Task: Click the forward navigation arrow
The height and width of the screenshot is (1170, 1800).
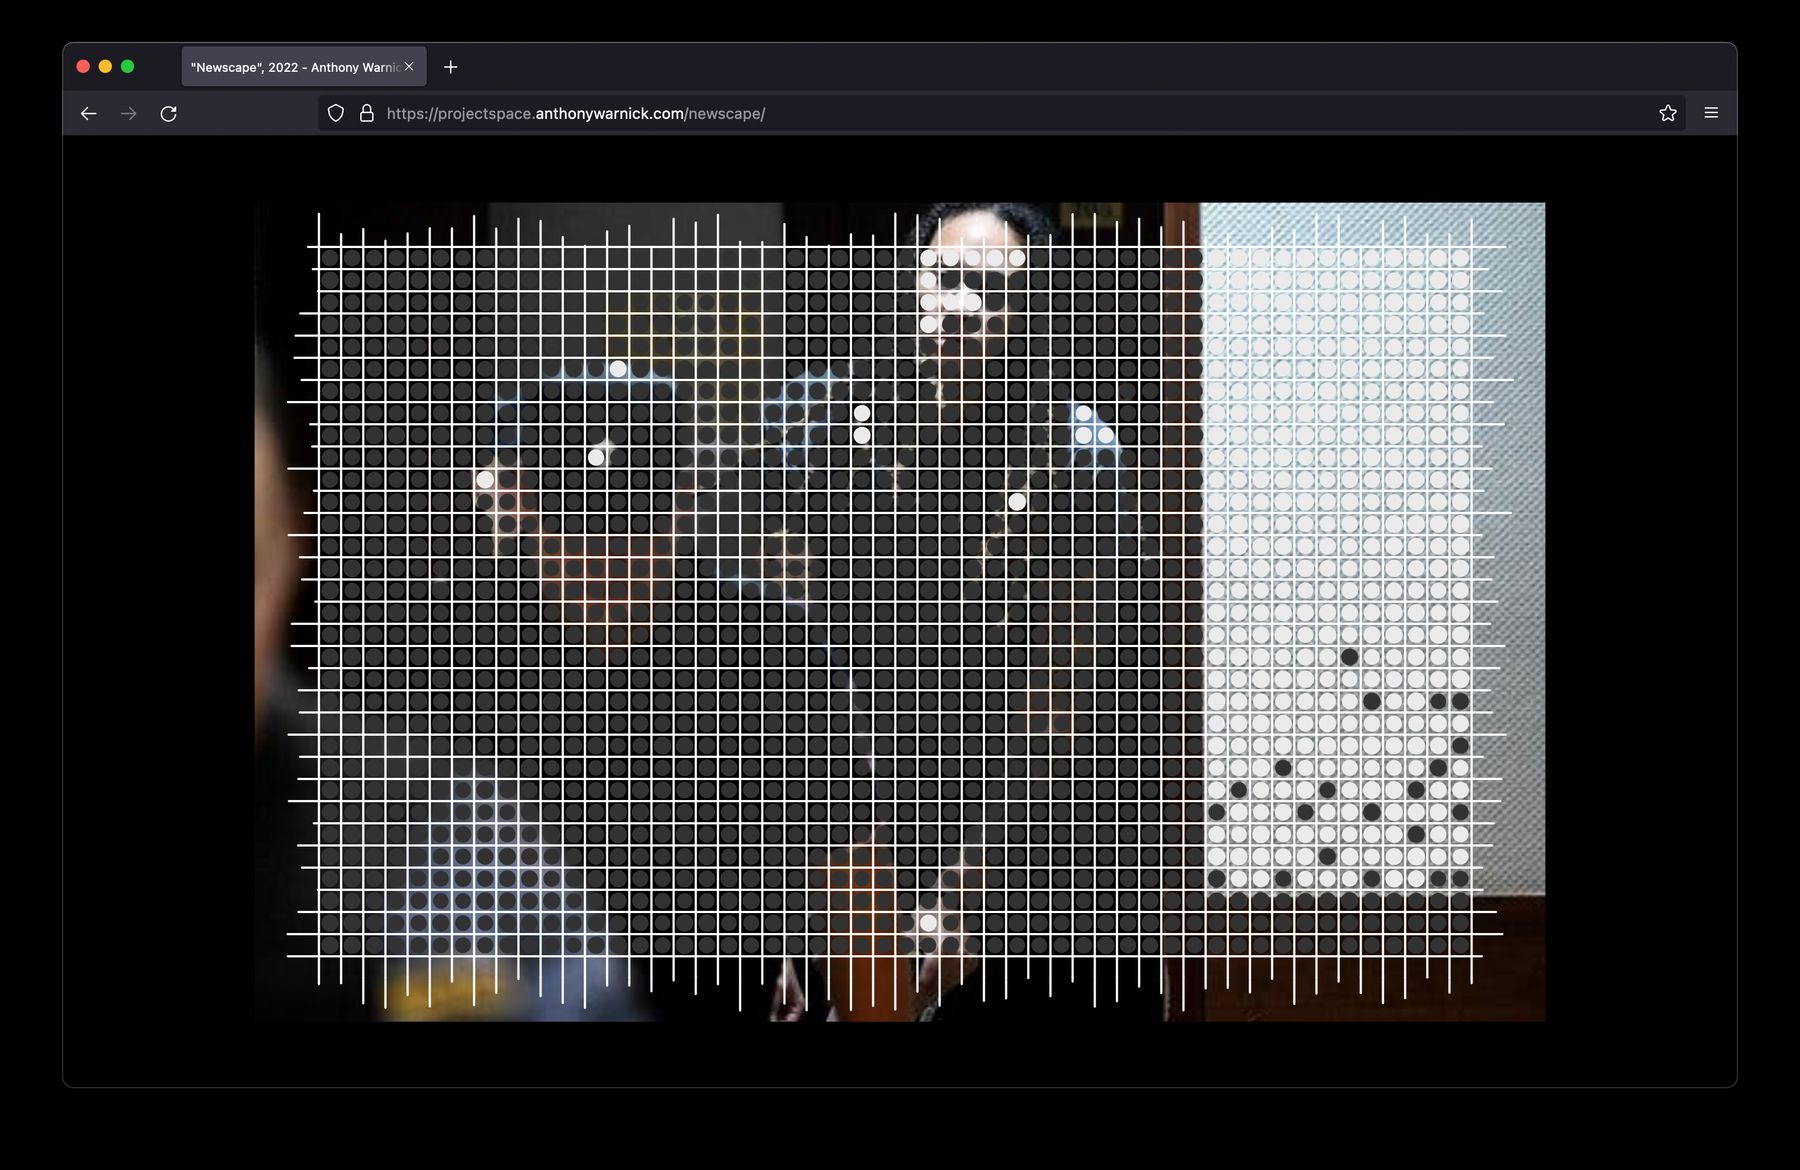Action: (128, 114)
